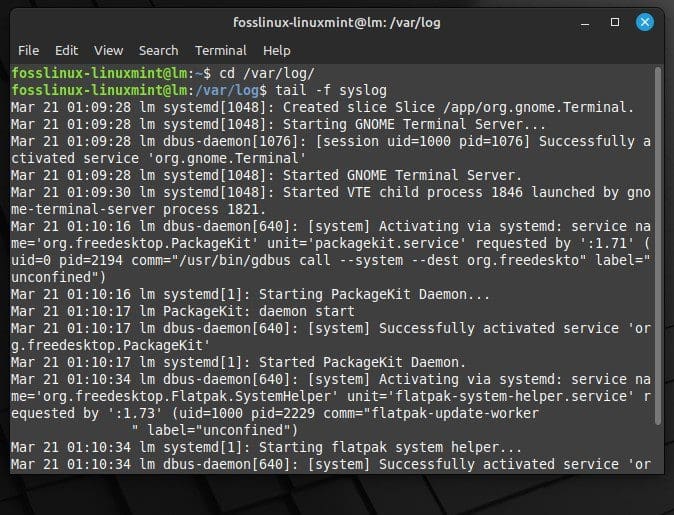Viewport: 674px width, 515px height.
Task: Click text 'g.freedesktop.PackageKit''
Action: (x=110, y=345)
